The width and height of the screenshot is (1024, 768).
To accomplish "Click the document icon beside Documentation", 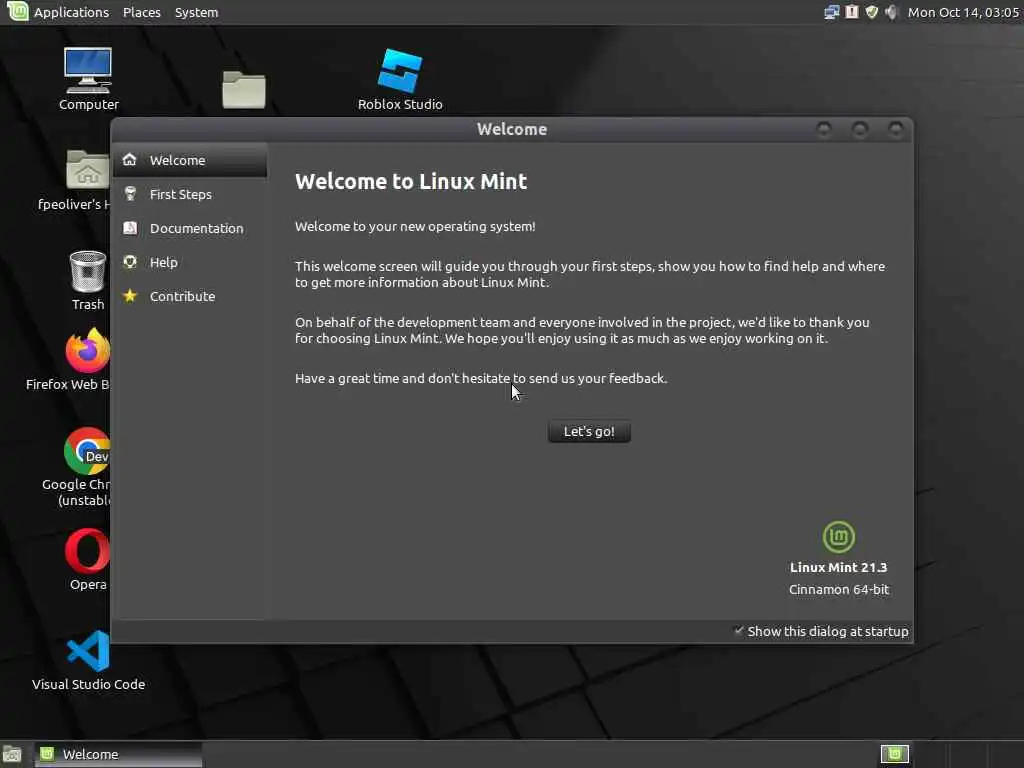I will tap(130, 228).
